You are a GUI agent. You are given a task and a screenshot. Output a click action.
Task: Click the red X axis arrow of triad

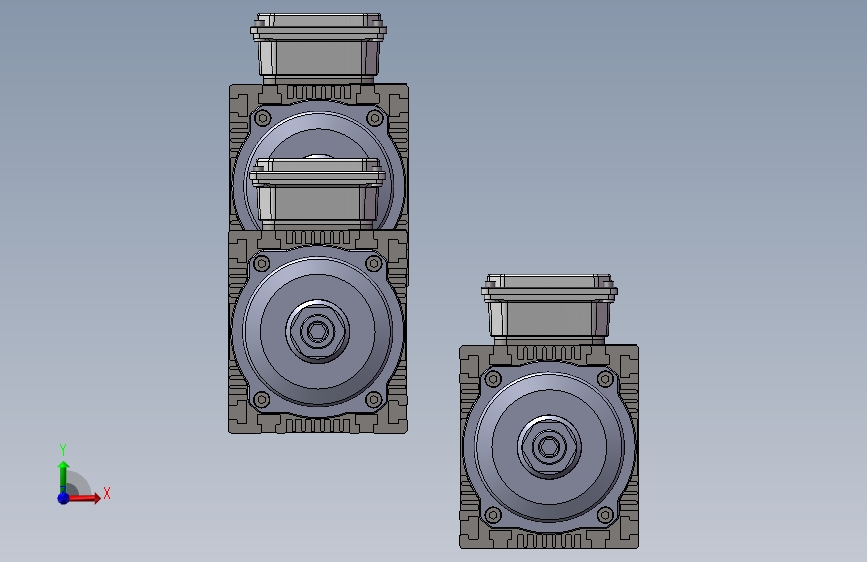[84, 498]
